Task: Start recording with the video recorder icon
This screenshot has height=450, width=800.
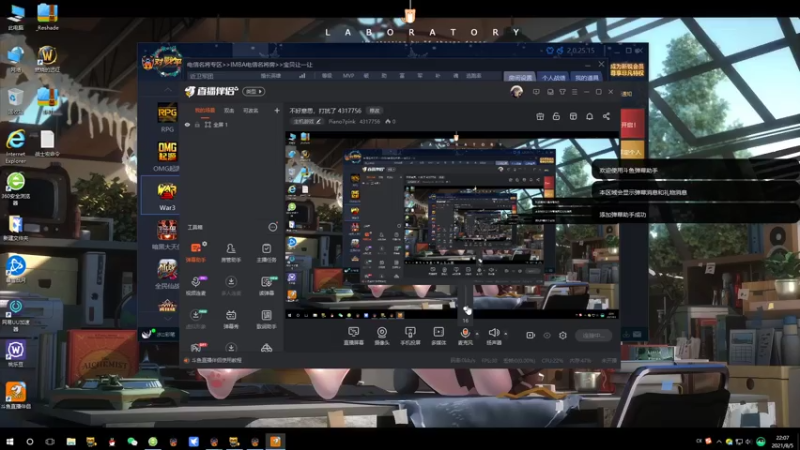Action: (531, 335)
